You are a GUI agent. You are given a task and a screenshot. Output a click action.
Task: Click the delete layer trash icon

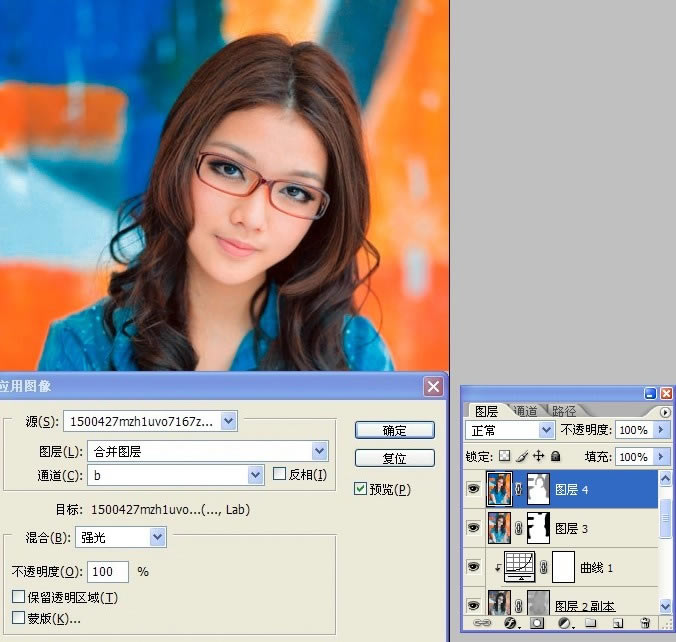[x=645, y=623]
